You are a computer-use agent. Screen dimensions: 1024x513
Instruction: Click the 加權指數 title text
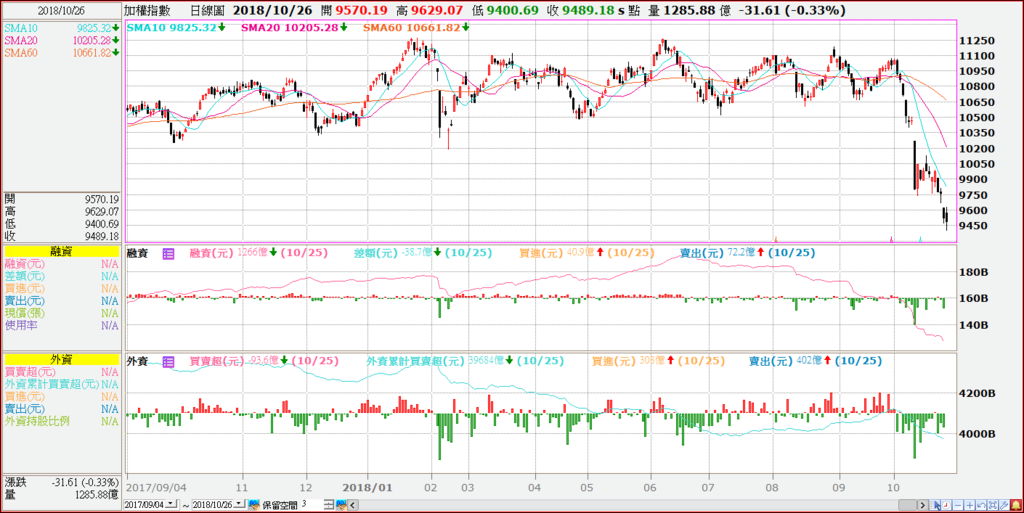coord(150,10)
